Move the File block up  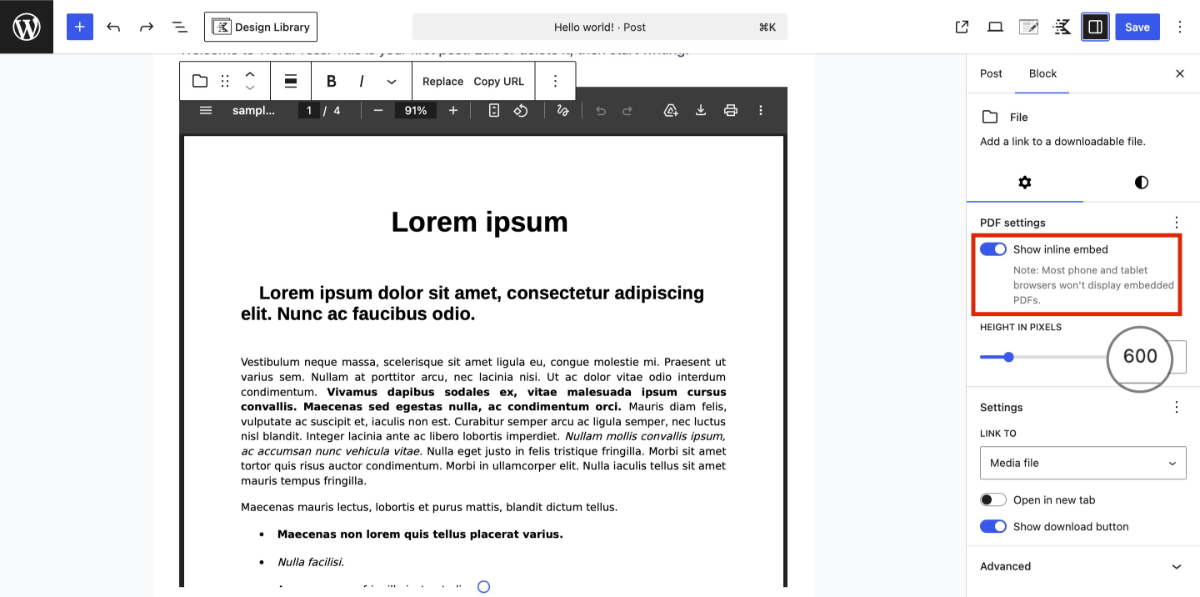click(251, 74)
